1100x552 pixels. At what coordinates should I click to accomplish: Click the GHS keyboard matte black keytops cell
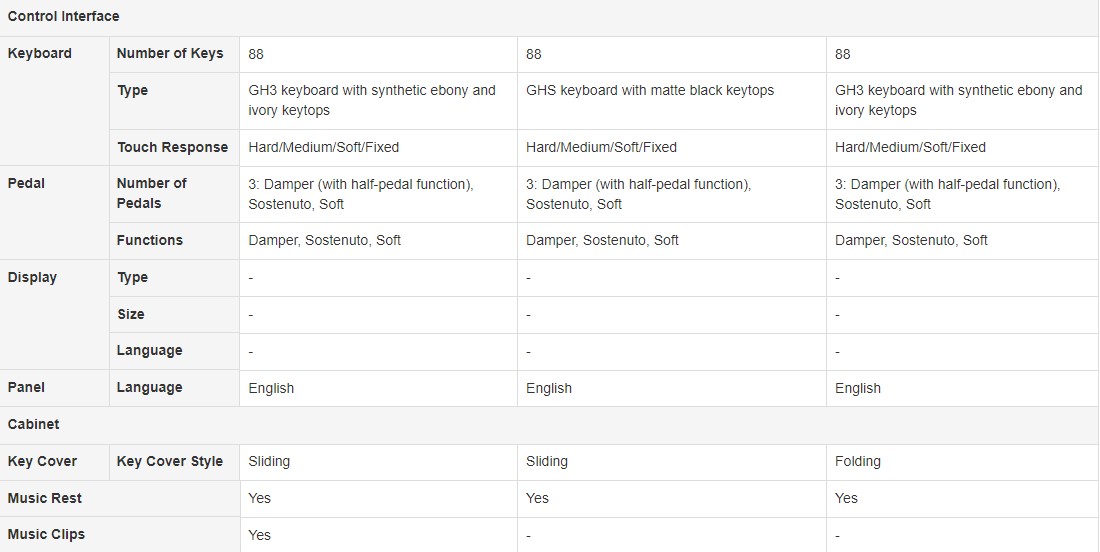[650, 90]
